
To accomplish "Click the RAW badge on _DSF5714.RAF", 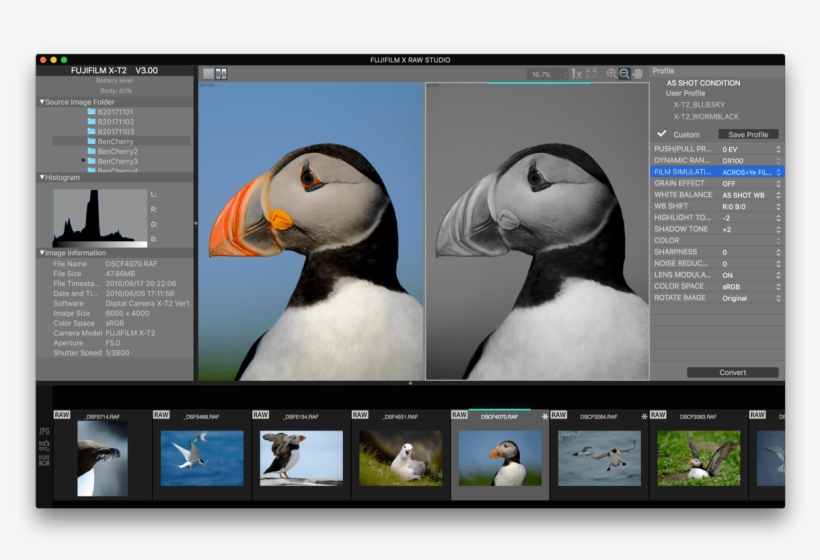I will click(x=62, y=415).
